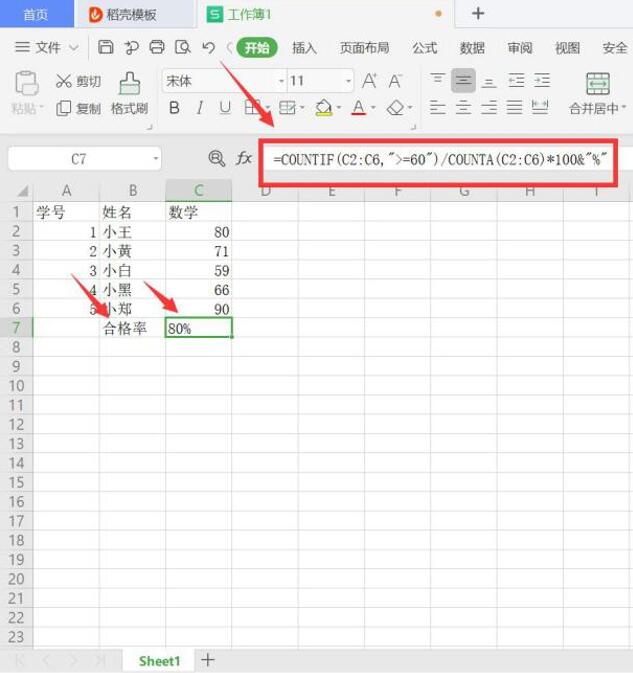Open the 公式 ribbon tab

coord(424,48)
